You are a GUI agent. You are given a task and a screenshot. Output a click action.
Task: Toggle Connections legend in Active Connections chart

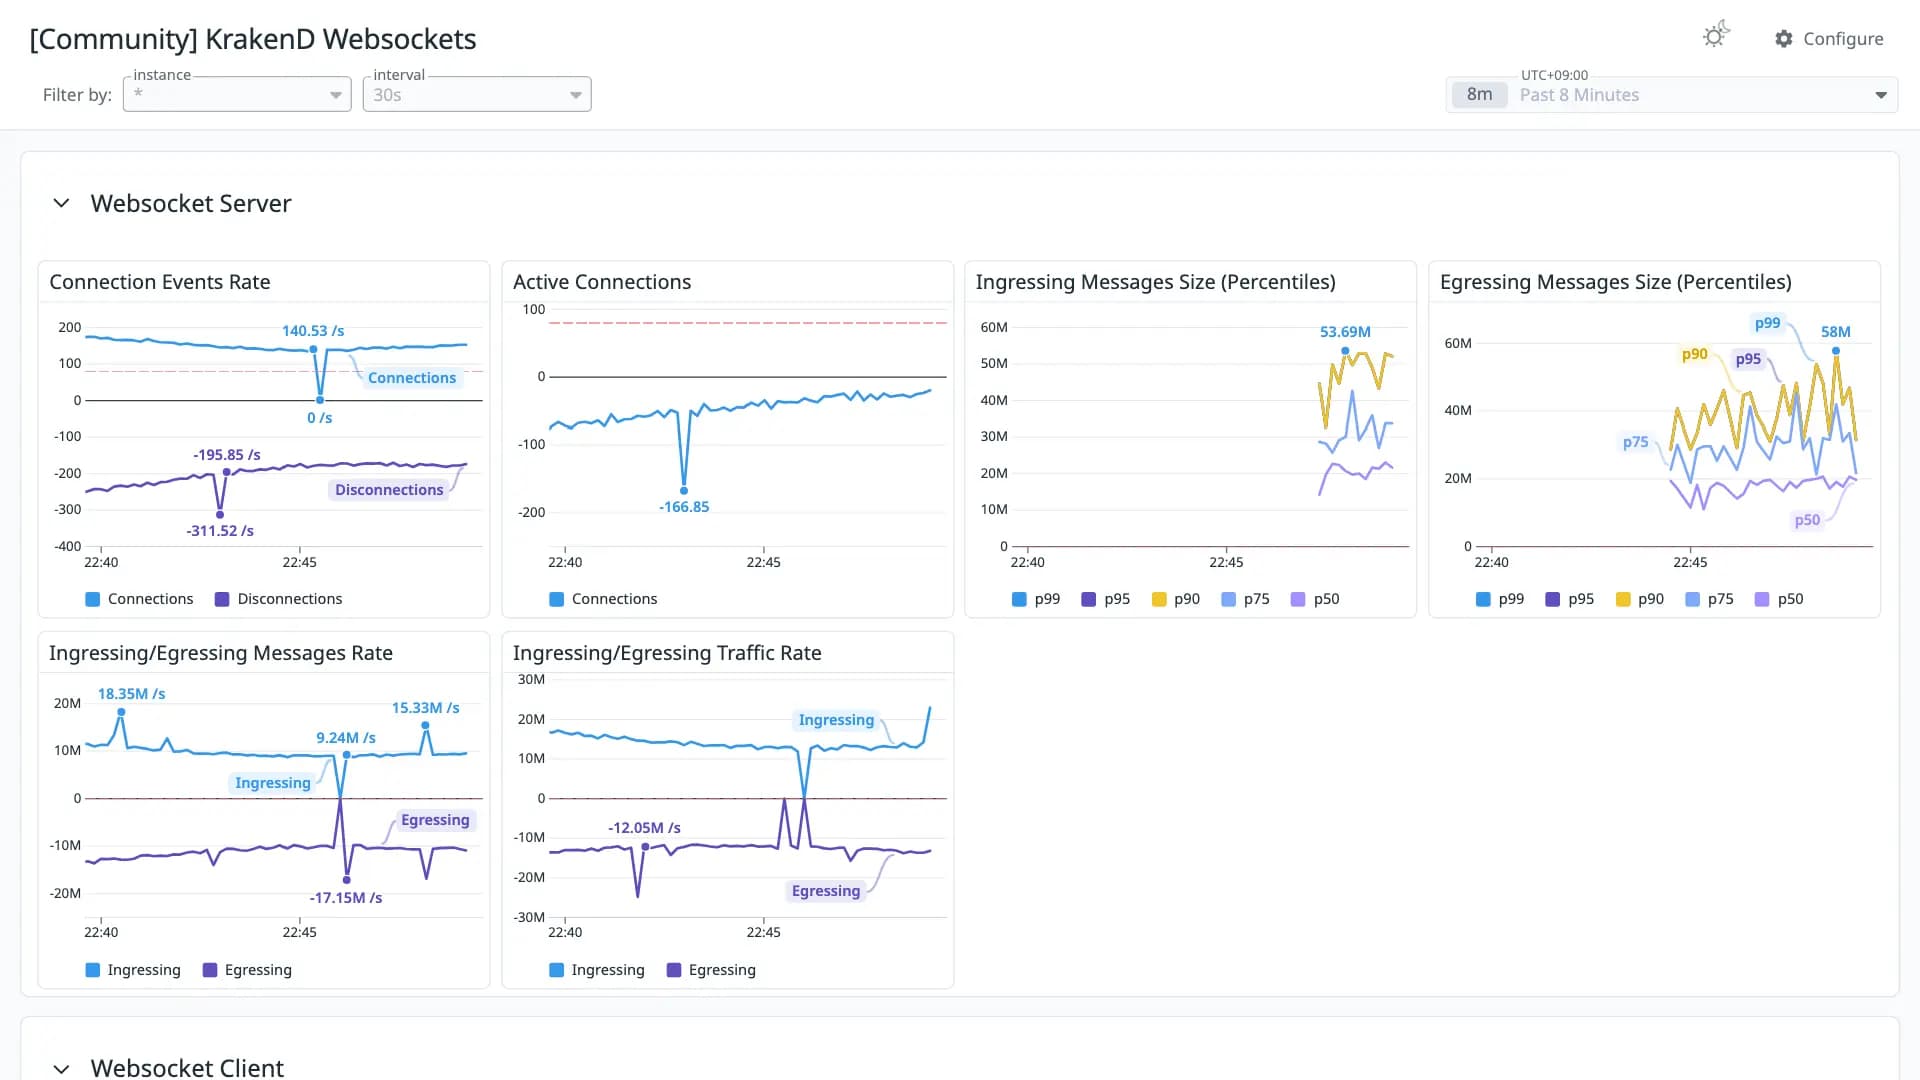click(x=603, y=599)
